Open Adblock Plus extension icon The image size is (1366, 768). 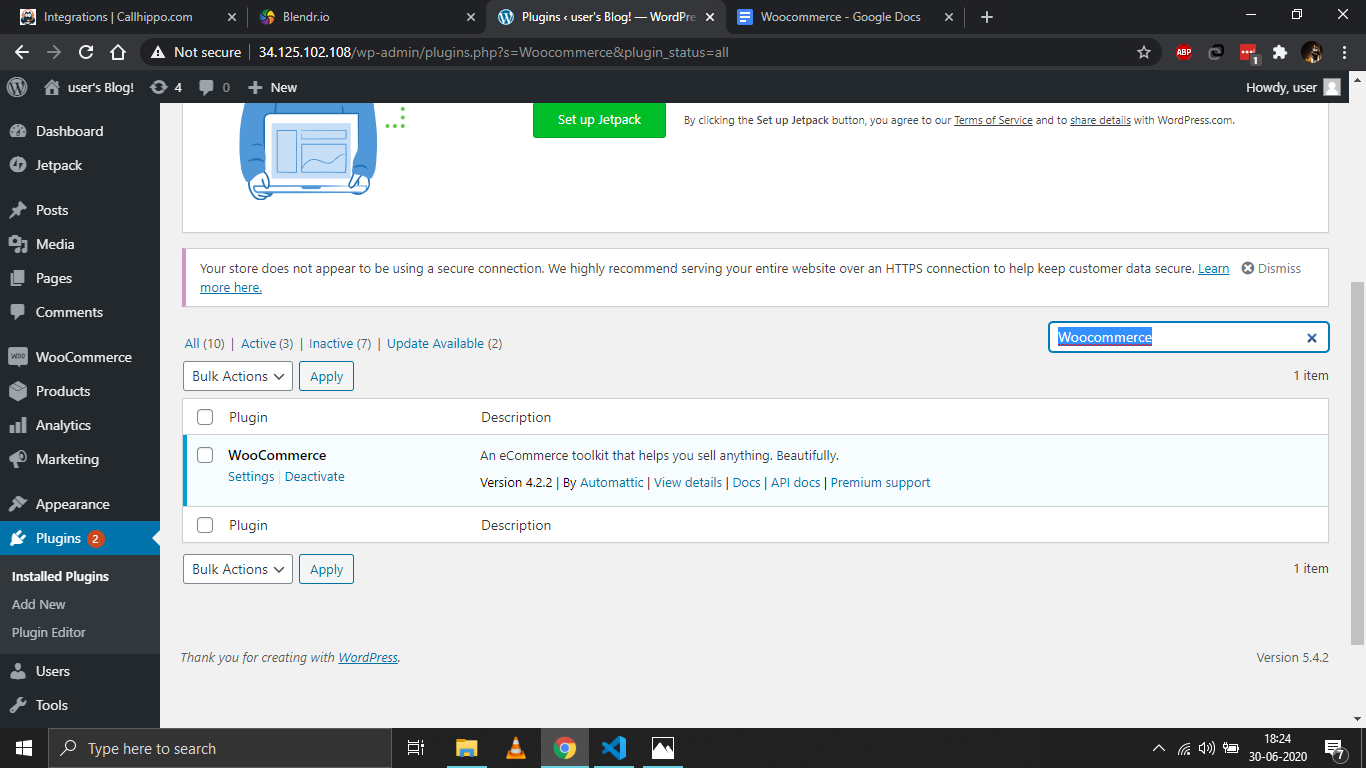(1184, 52)
